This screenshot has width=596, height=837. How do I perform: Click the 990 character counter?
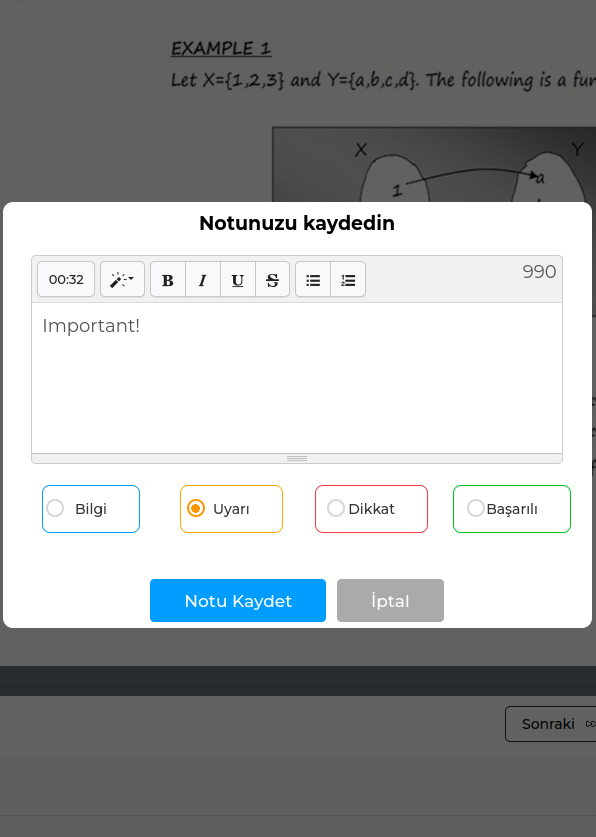tap(539, 272)
